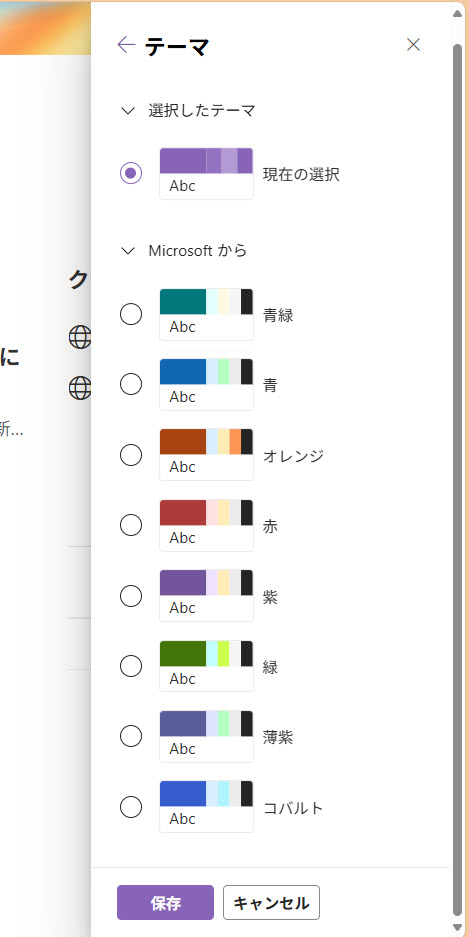
Task: Pick the オレンジ theme radio button
Action: pos(131,455)
